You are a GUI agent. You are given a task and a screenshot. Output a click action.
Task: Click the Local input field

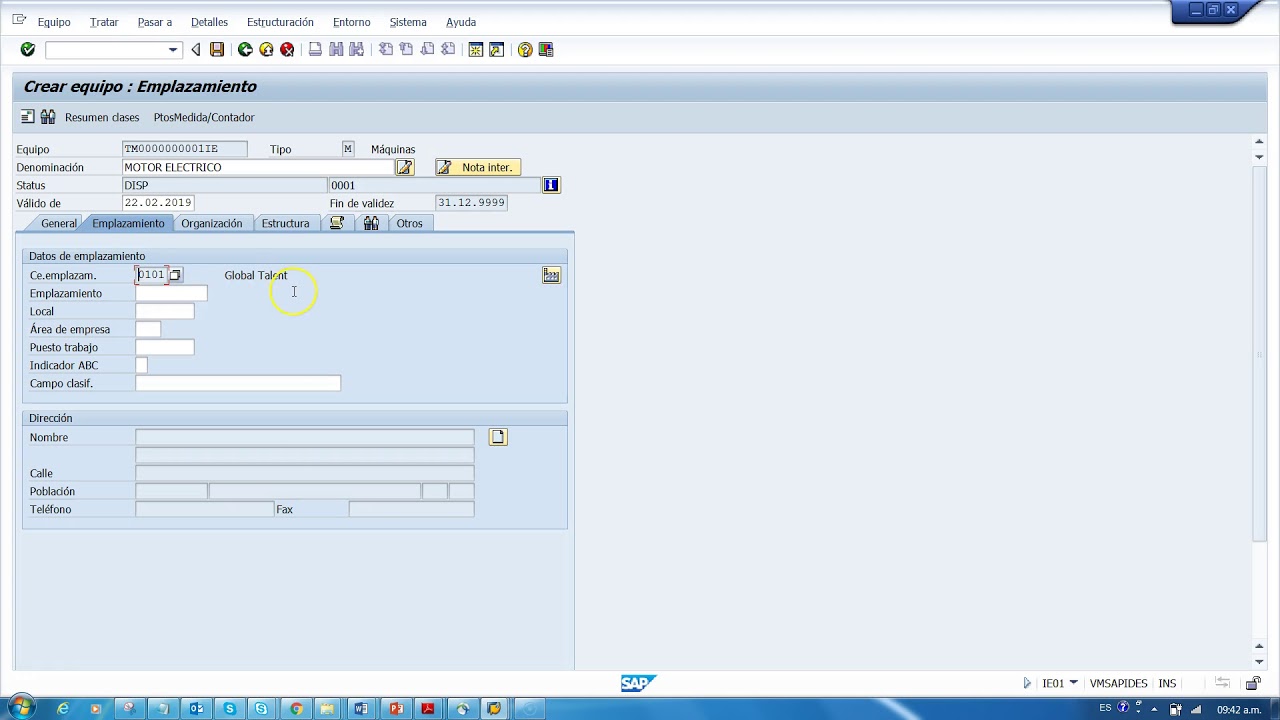pos(164,311)
